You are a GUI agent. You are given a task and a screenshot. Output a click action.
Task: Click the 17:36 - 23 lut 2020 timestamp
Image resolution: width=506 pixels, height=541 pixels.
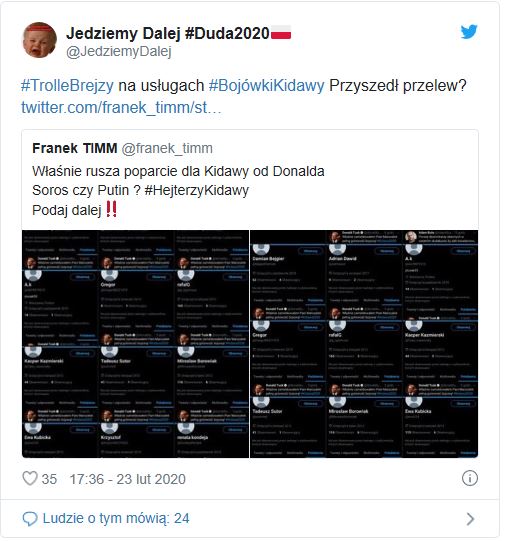pos(128,479)
